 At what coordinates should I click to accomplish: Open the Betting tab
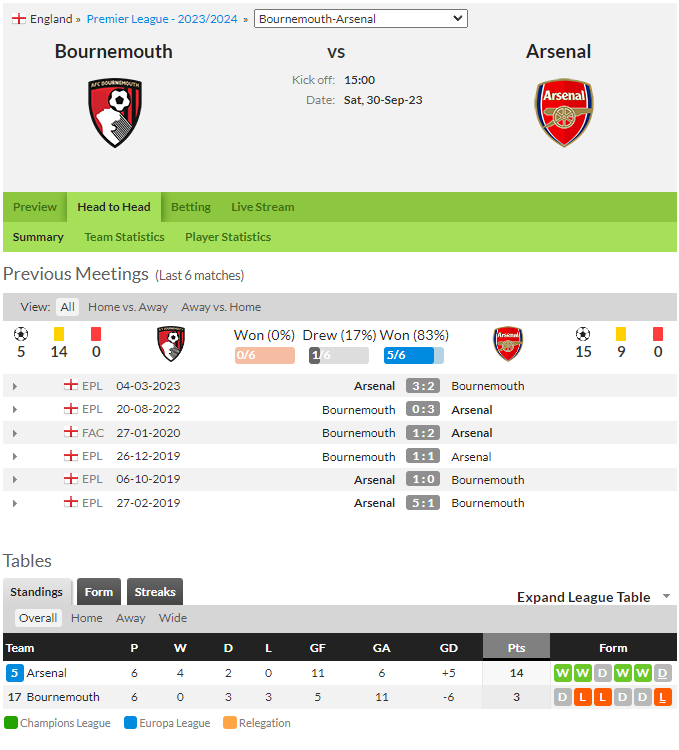pyautogui.click(x=191, y=207)
